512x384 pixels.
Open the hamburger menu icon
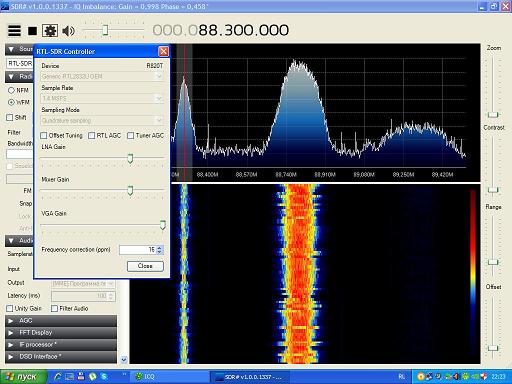(14, 31)
